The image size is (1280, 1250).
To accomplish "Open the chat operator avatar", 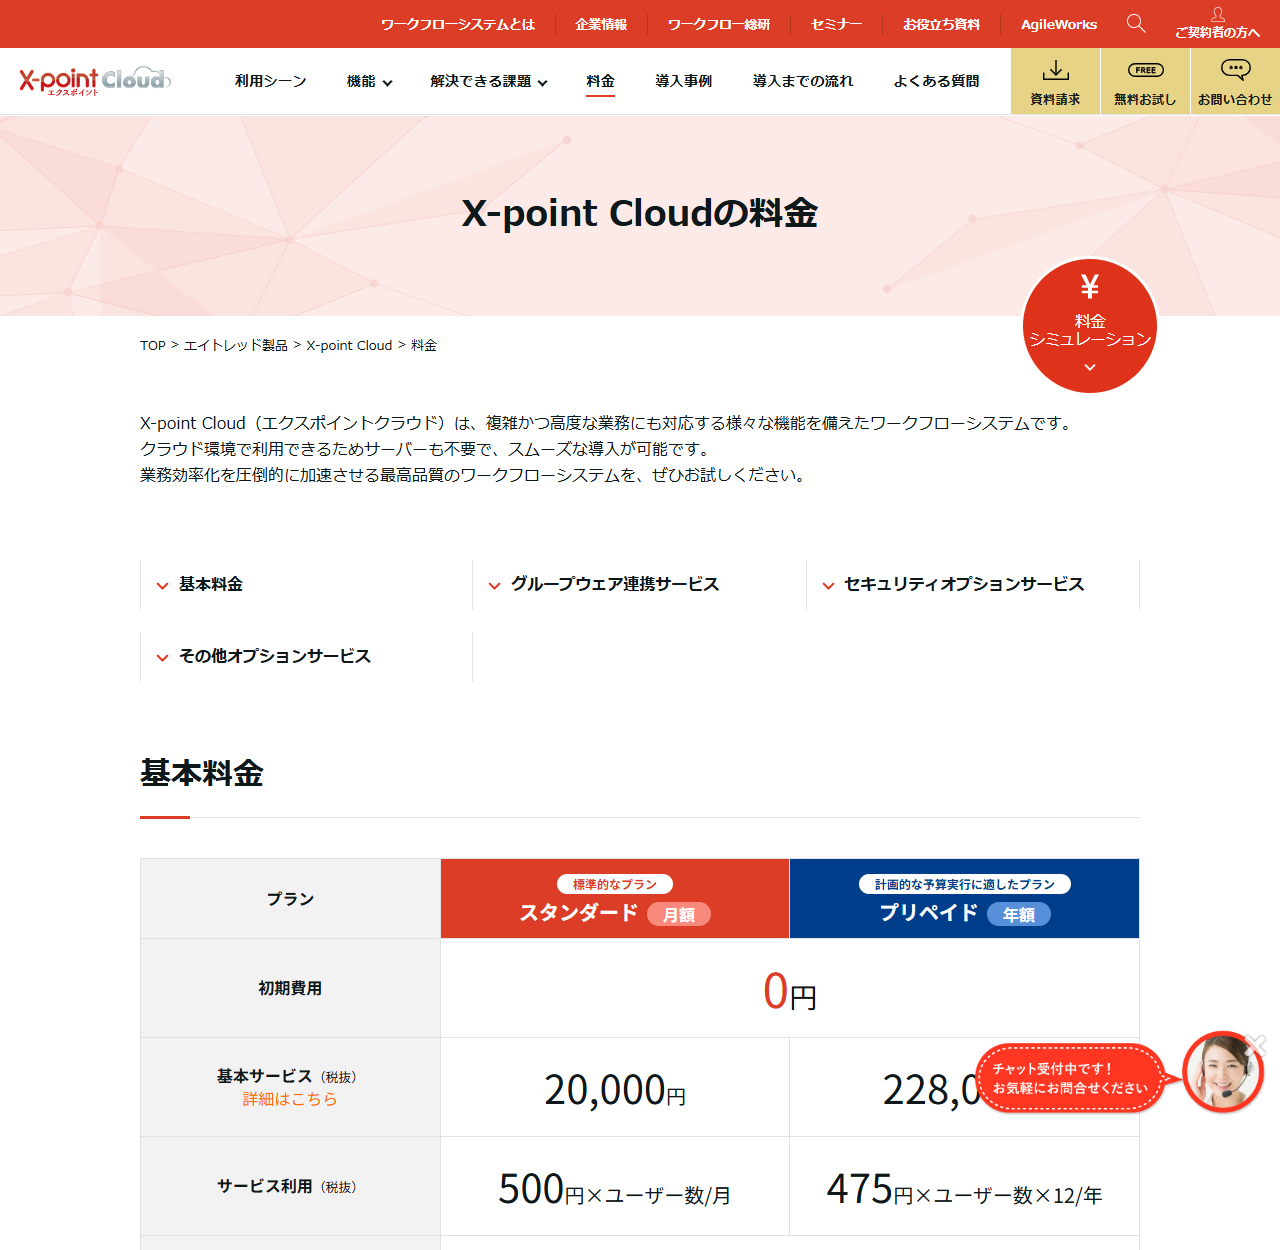I will [1222, 1072].
